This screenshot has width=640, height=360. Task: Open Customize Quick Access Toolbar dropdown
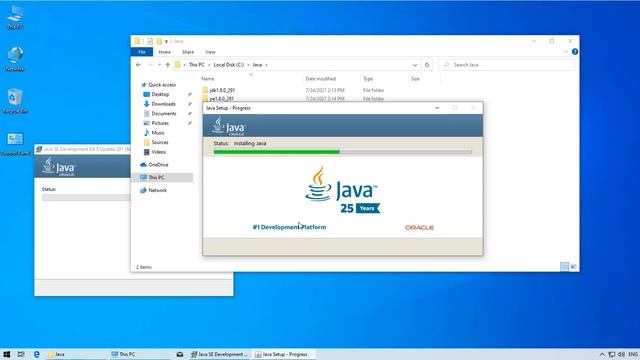pyautogui.click(x=166, y=41)
